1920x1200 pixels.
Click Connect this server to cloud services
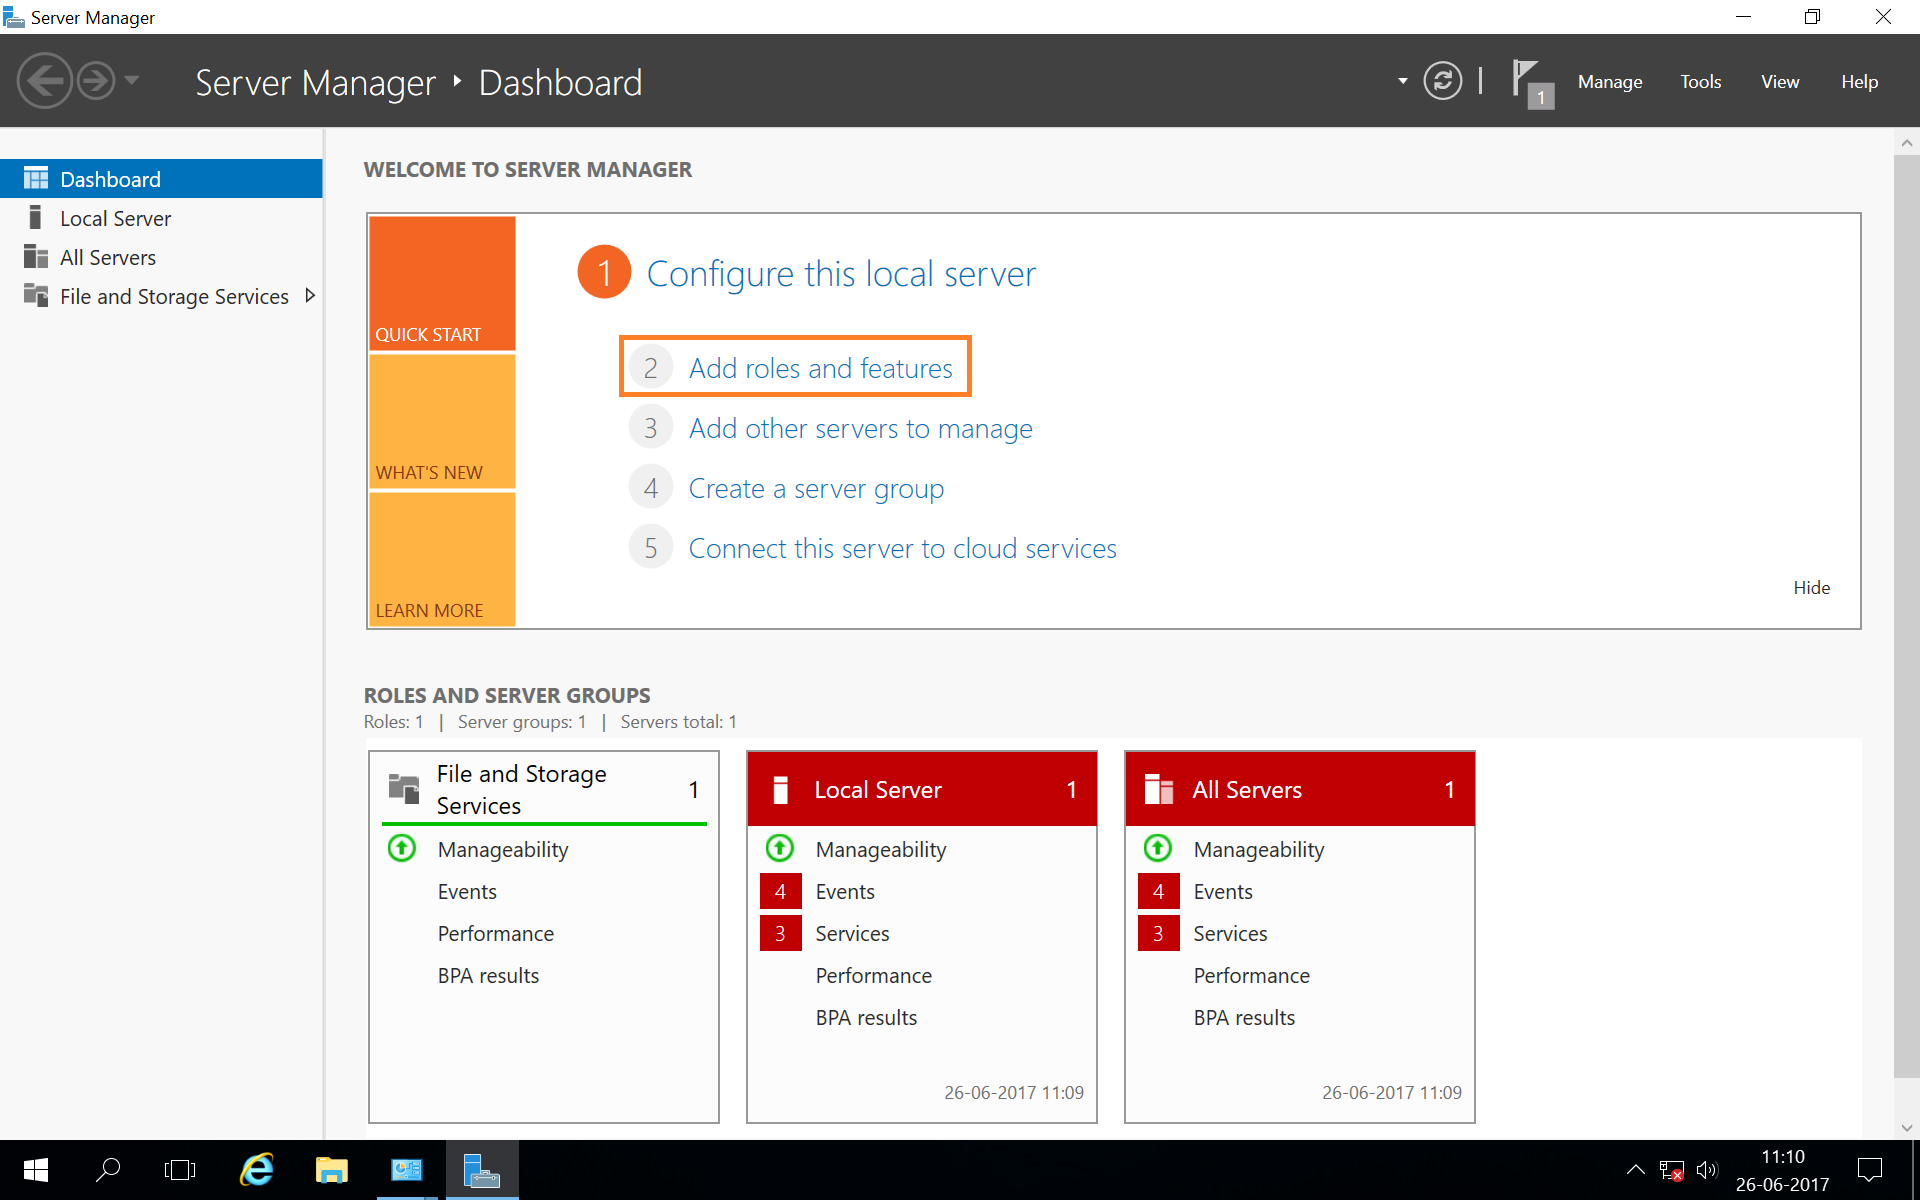click(903, 548)
